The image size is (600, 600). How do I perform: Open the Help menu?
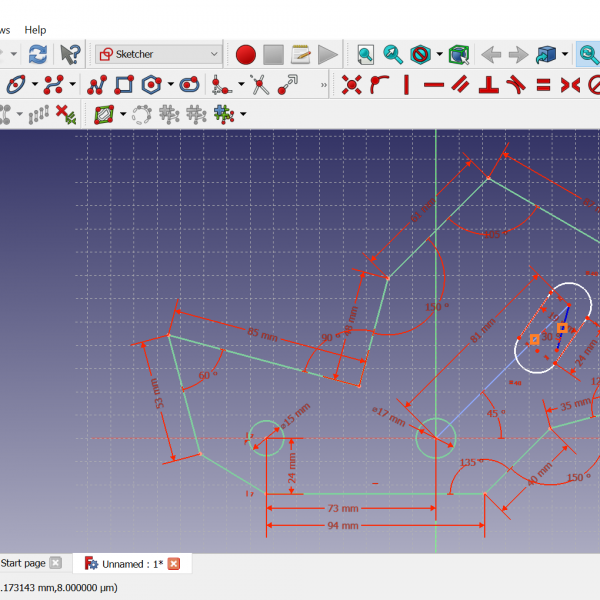(35, 30)
